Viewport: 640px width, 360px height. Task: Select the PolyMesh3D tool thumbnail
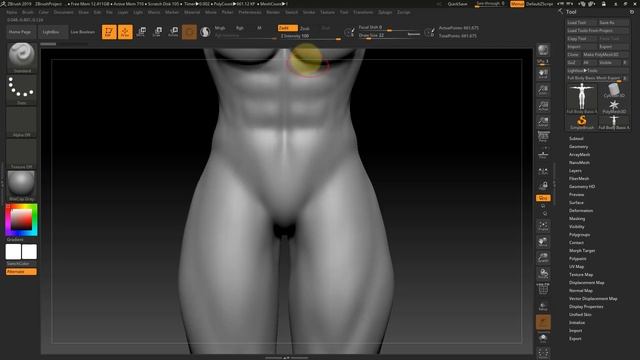614,106
